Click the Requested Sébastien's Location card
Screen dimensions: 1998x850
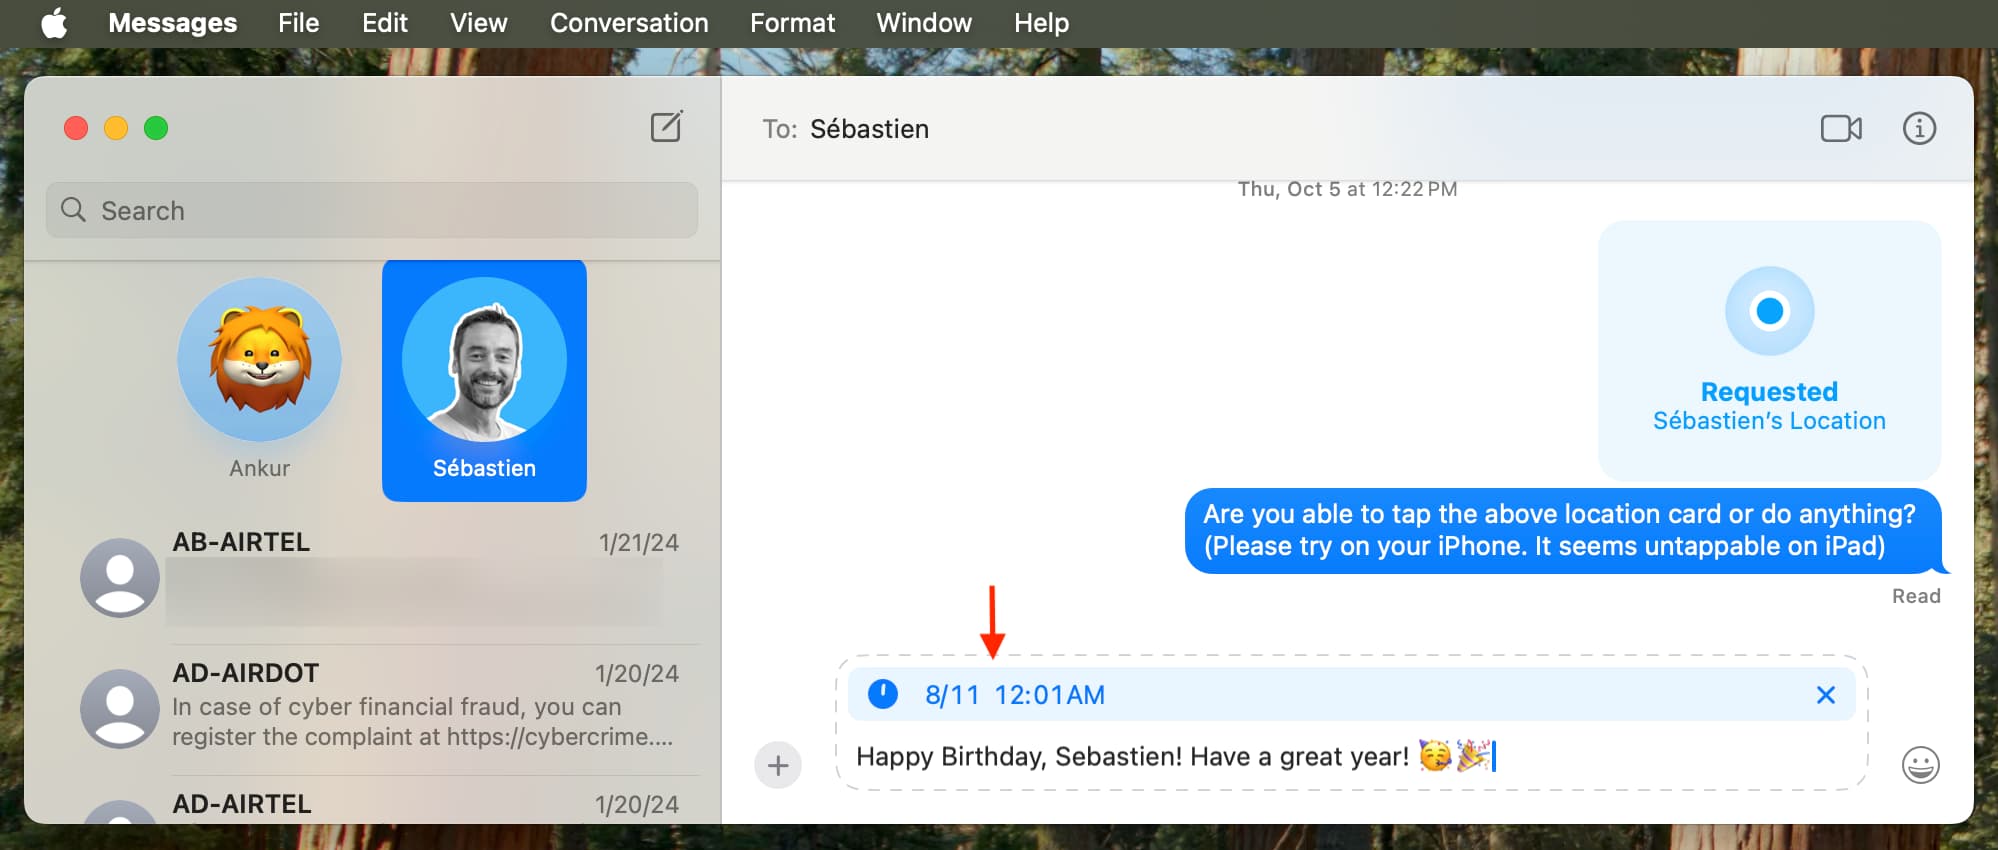coord(1768,350)
